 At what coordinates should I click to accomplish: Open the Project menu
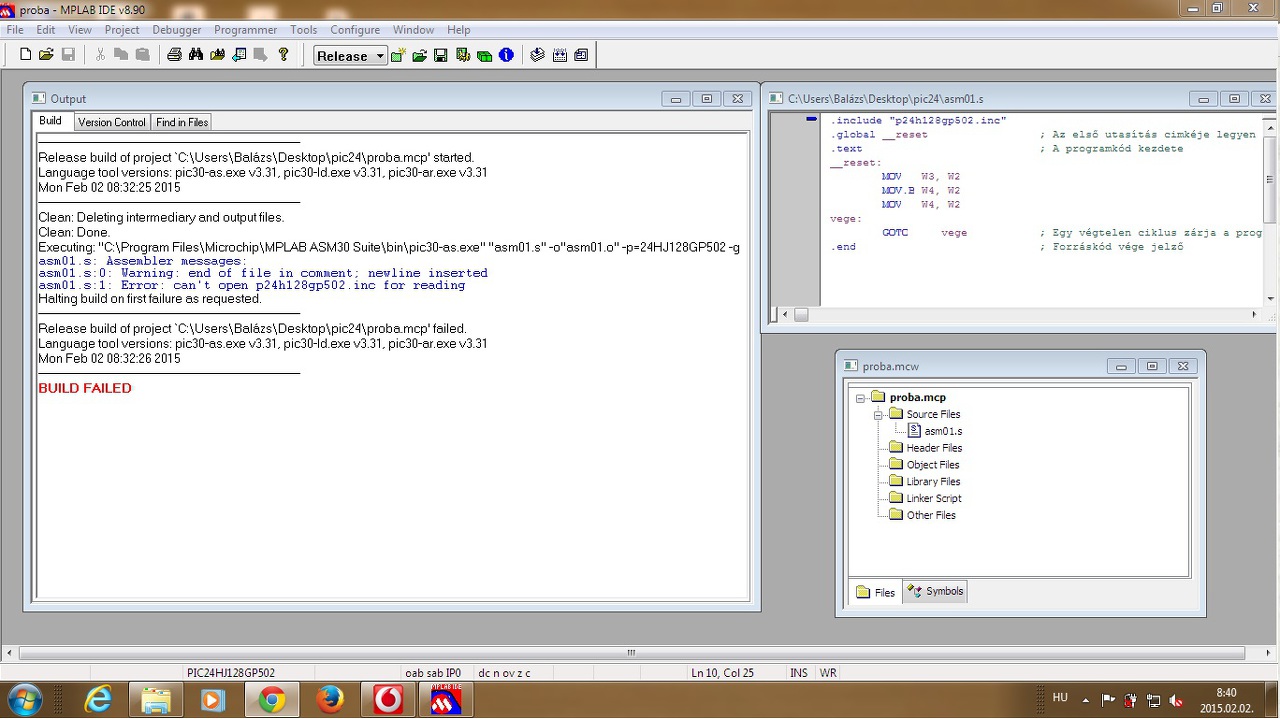(122, 30)
